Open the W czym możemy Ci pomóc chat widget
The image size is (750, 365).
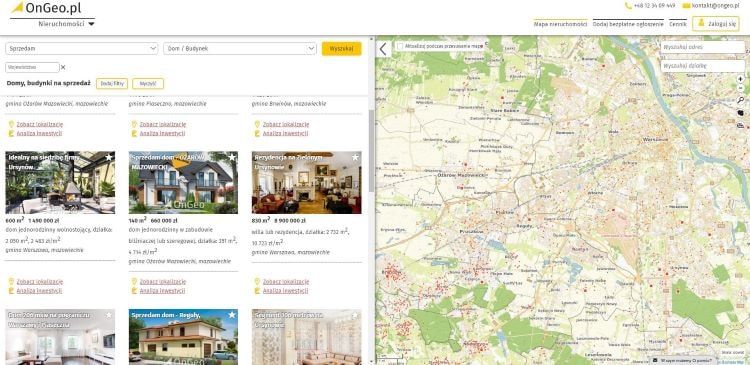point(683,360)
